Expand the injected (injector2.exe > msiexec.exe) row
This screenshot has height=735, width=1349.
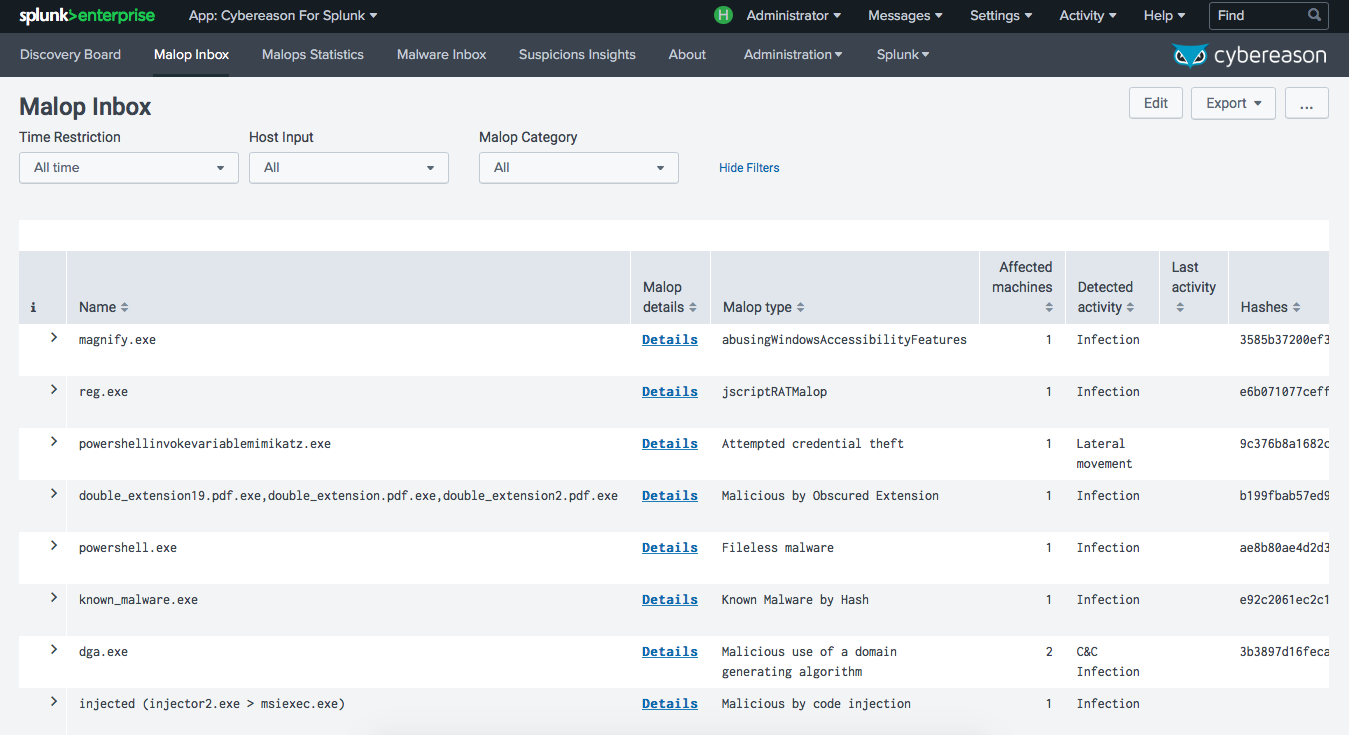pos(54,702)
